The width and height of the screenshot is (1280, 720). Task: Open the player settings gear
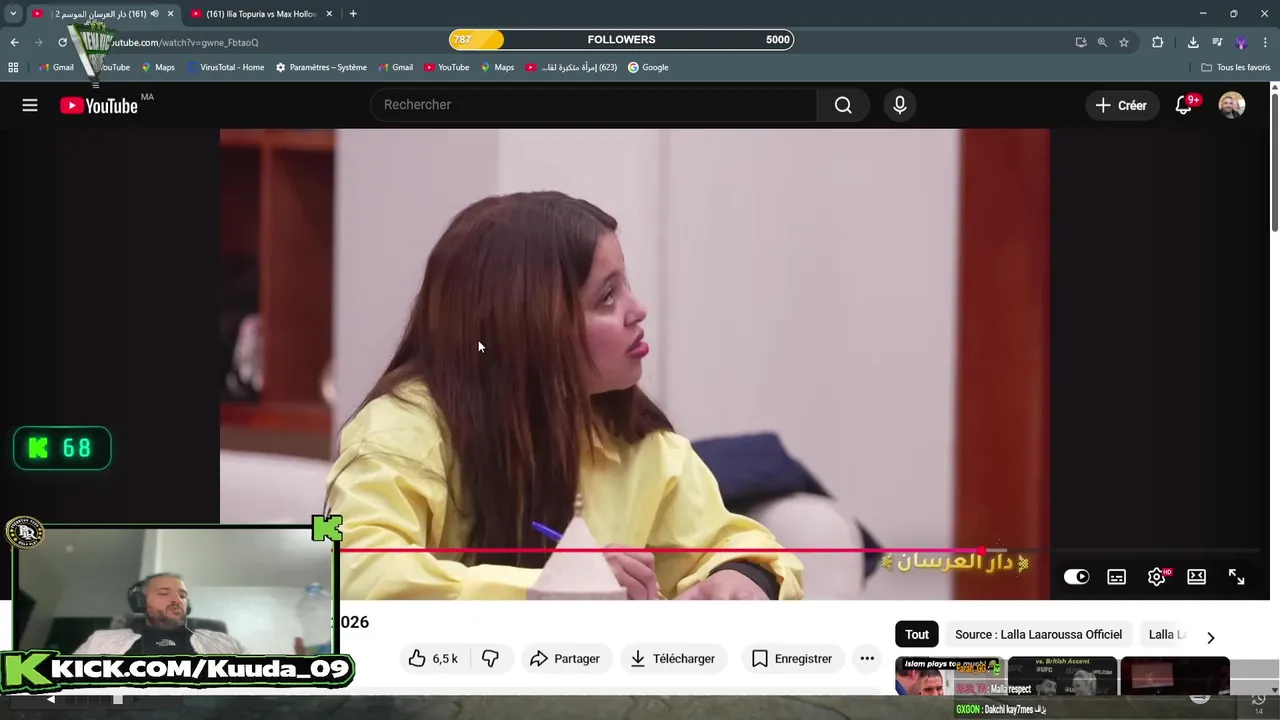coord(1157,577)
